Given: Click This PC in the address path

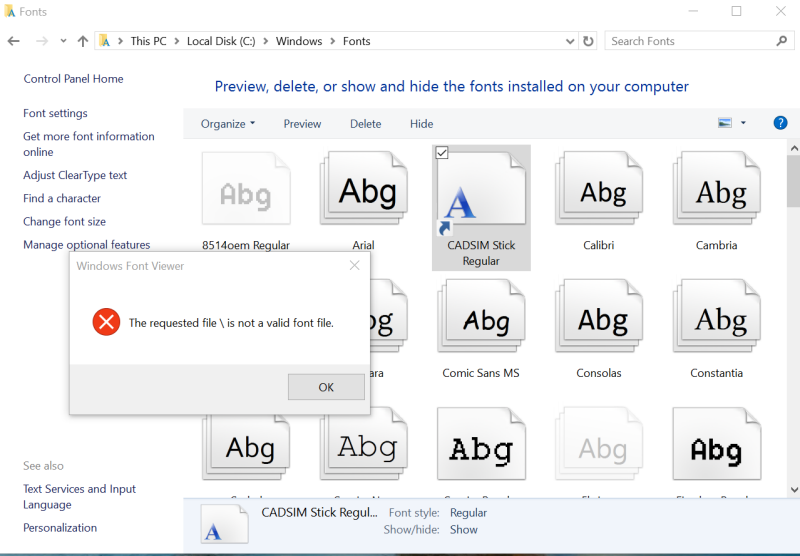Looking at the screenshot, I should point(148,41).
